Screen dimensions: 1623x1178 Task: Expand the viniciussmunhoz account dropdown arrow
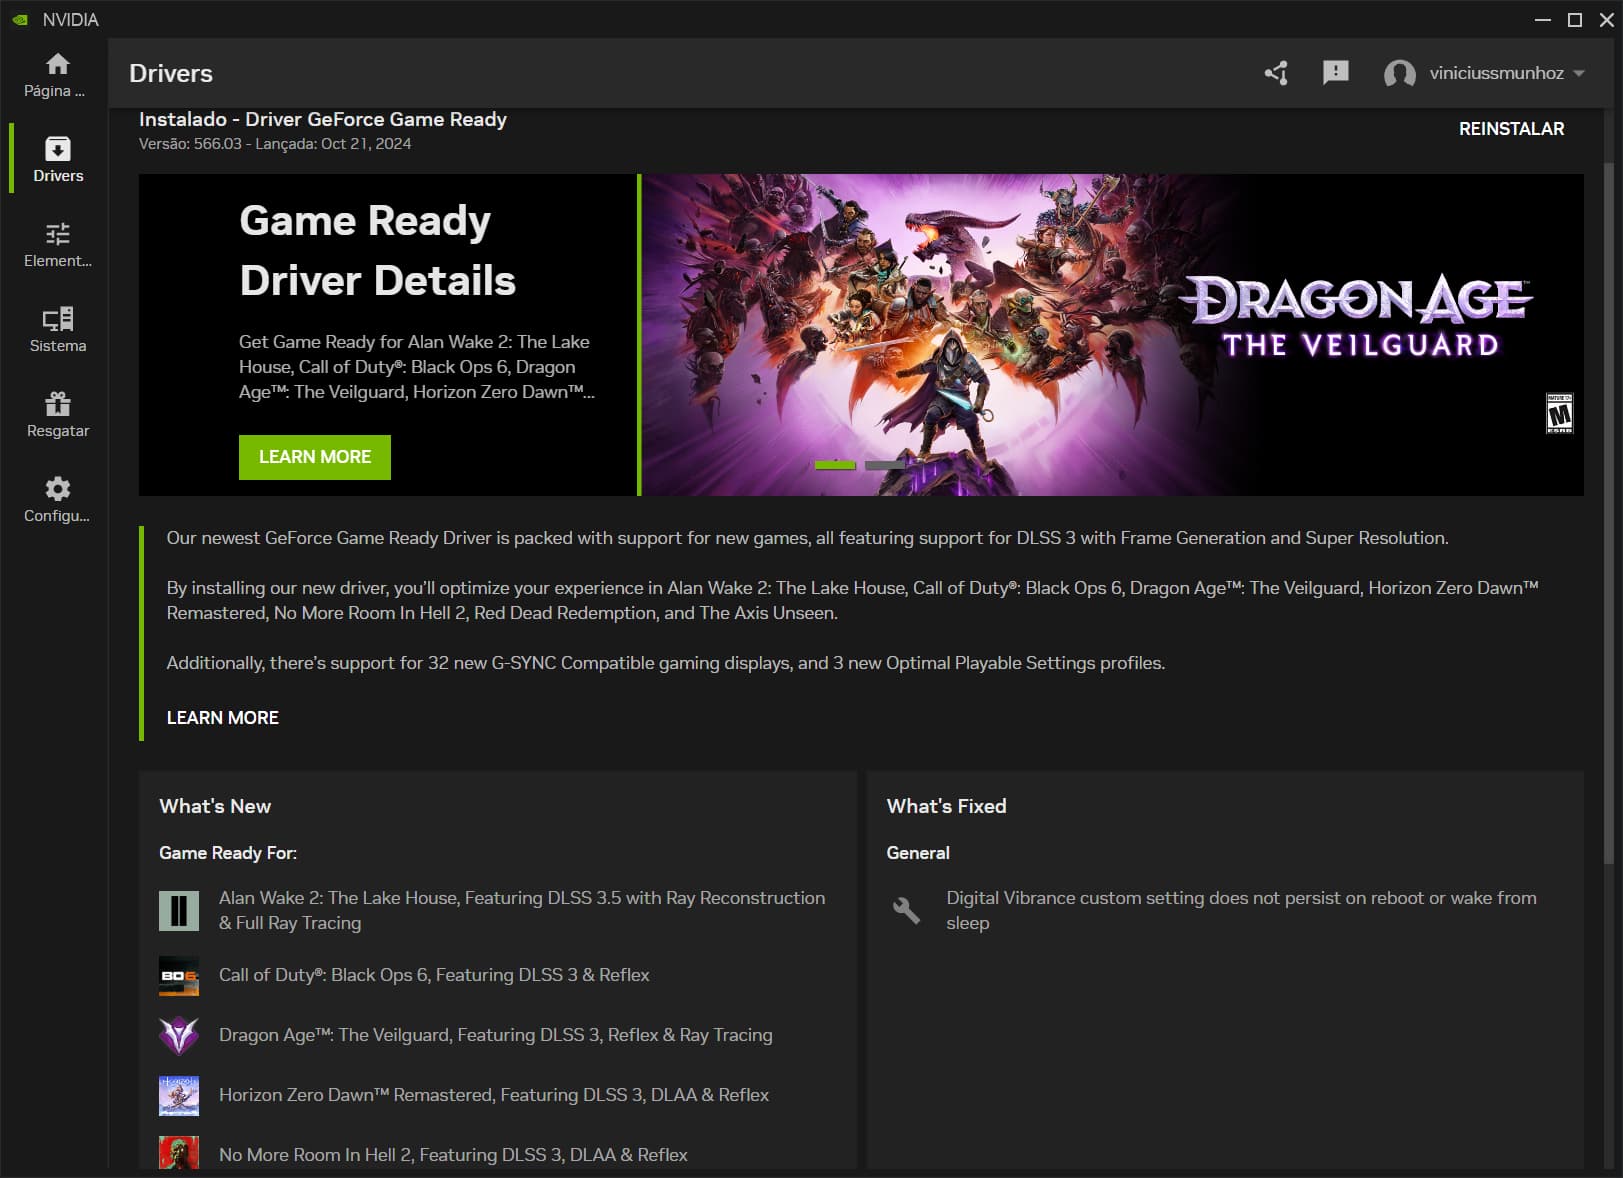coord(1579,73)
